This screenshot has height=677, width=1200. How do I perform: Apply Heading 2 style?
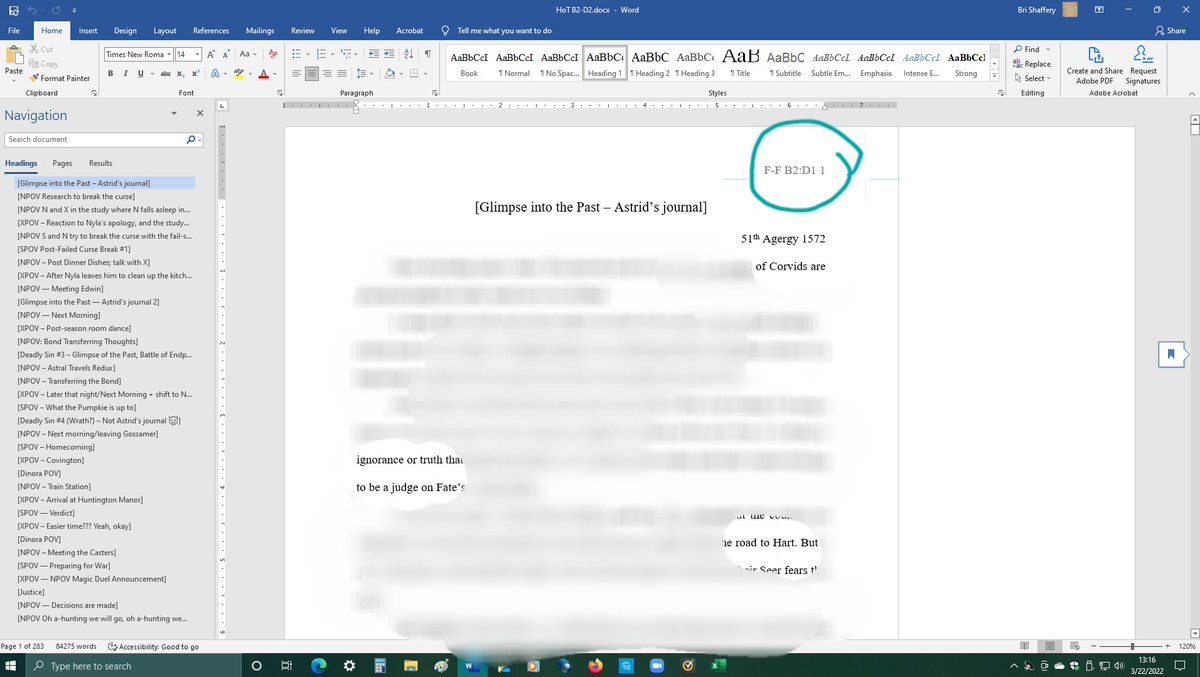click(652, 63)
